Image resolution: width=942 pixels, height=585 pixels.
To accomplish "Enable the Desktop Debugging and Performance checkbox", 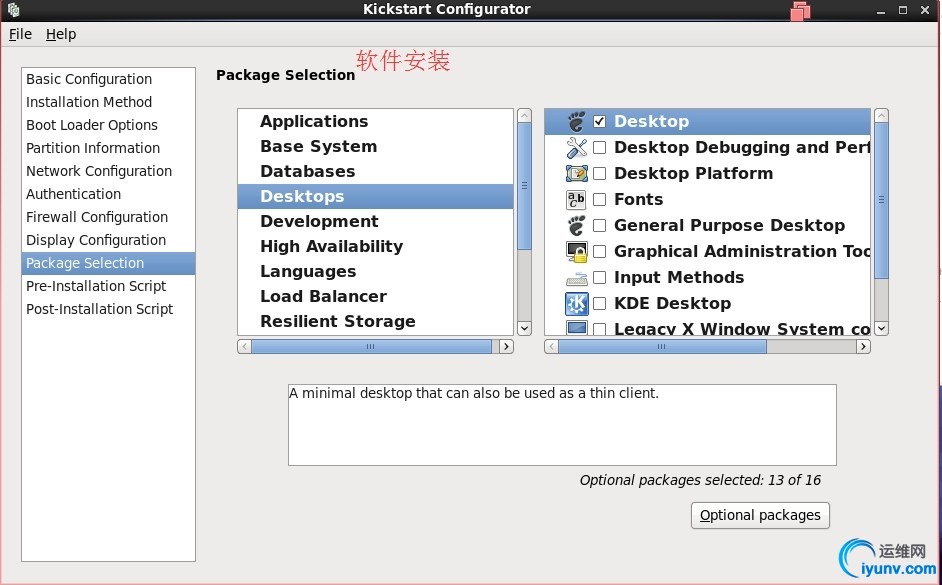I will tap(599, 147).
